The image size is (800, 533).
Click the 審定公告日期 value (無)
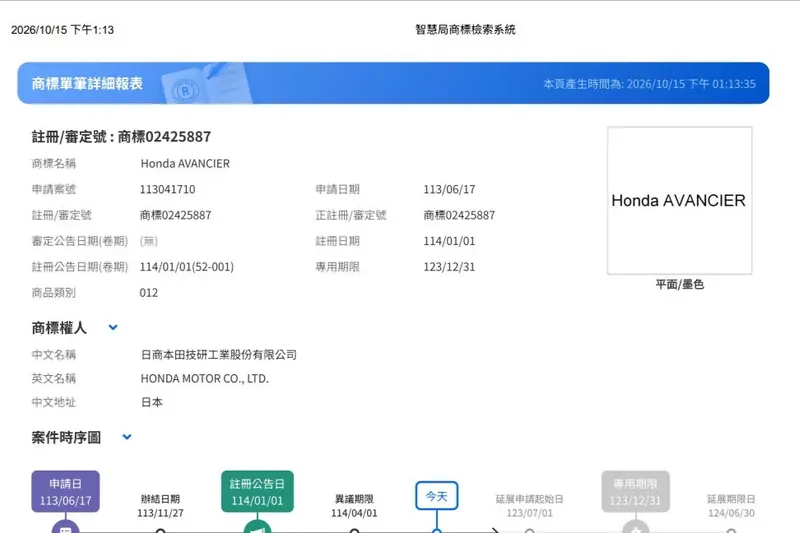pyautogui.click(x=149, y=241)
